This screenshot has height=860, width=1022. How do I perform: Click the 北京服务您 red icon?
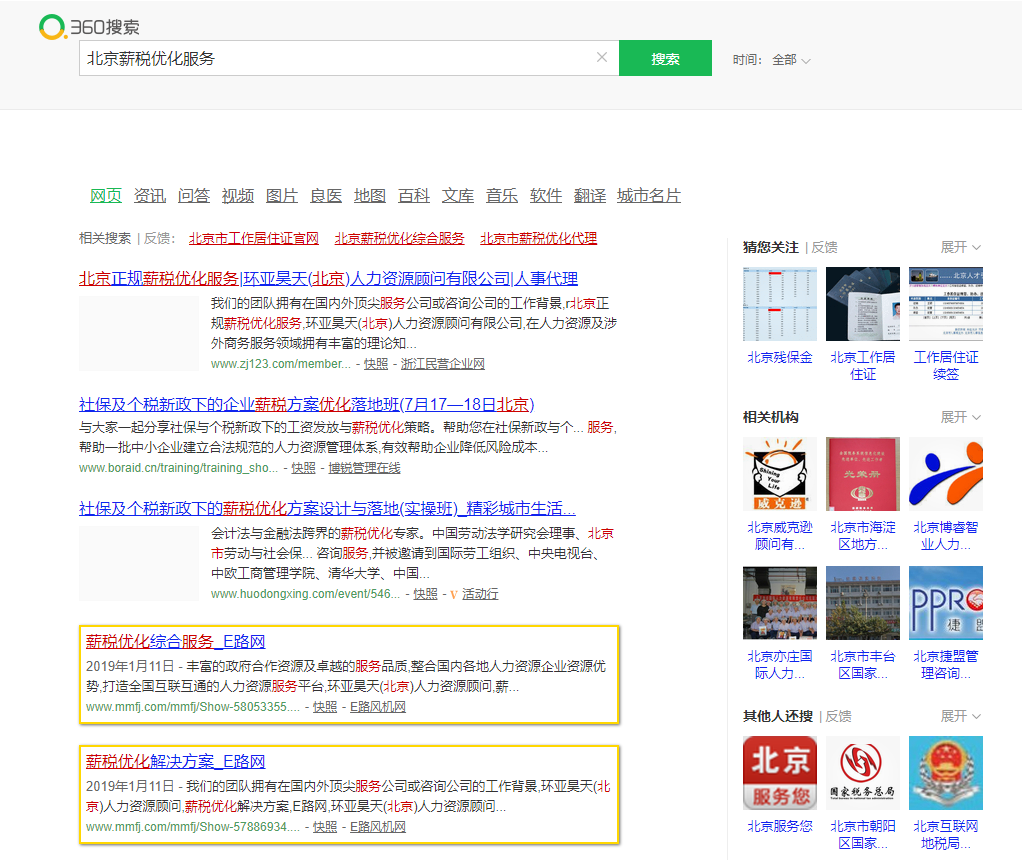tap(780, 773)
